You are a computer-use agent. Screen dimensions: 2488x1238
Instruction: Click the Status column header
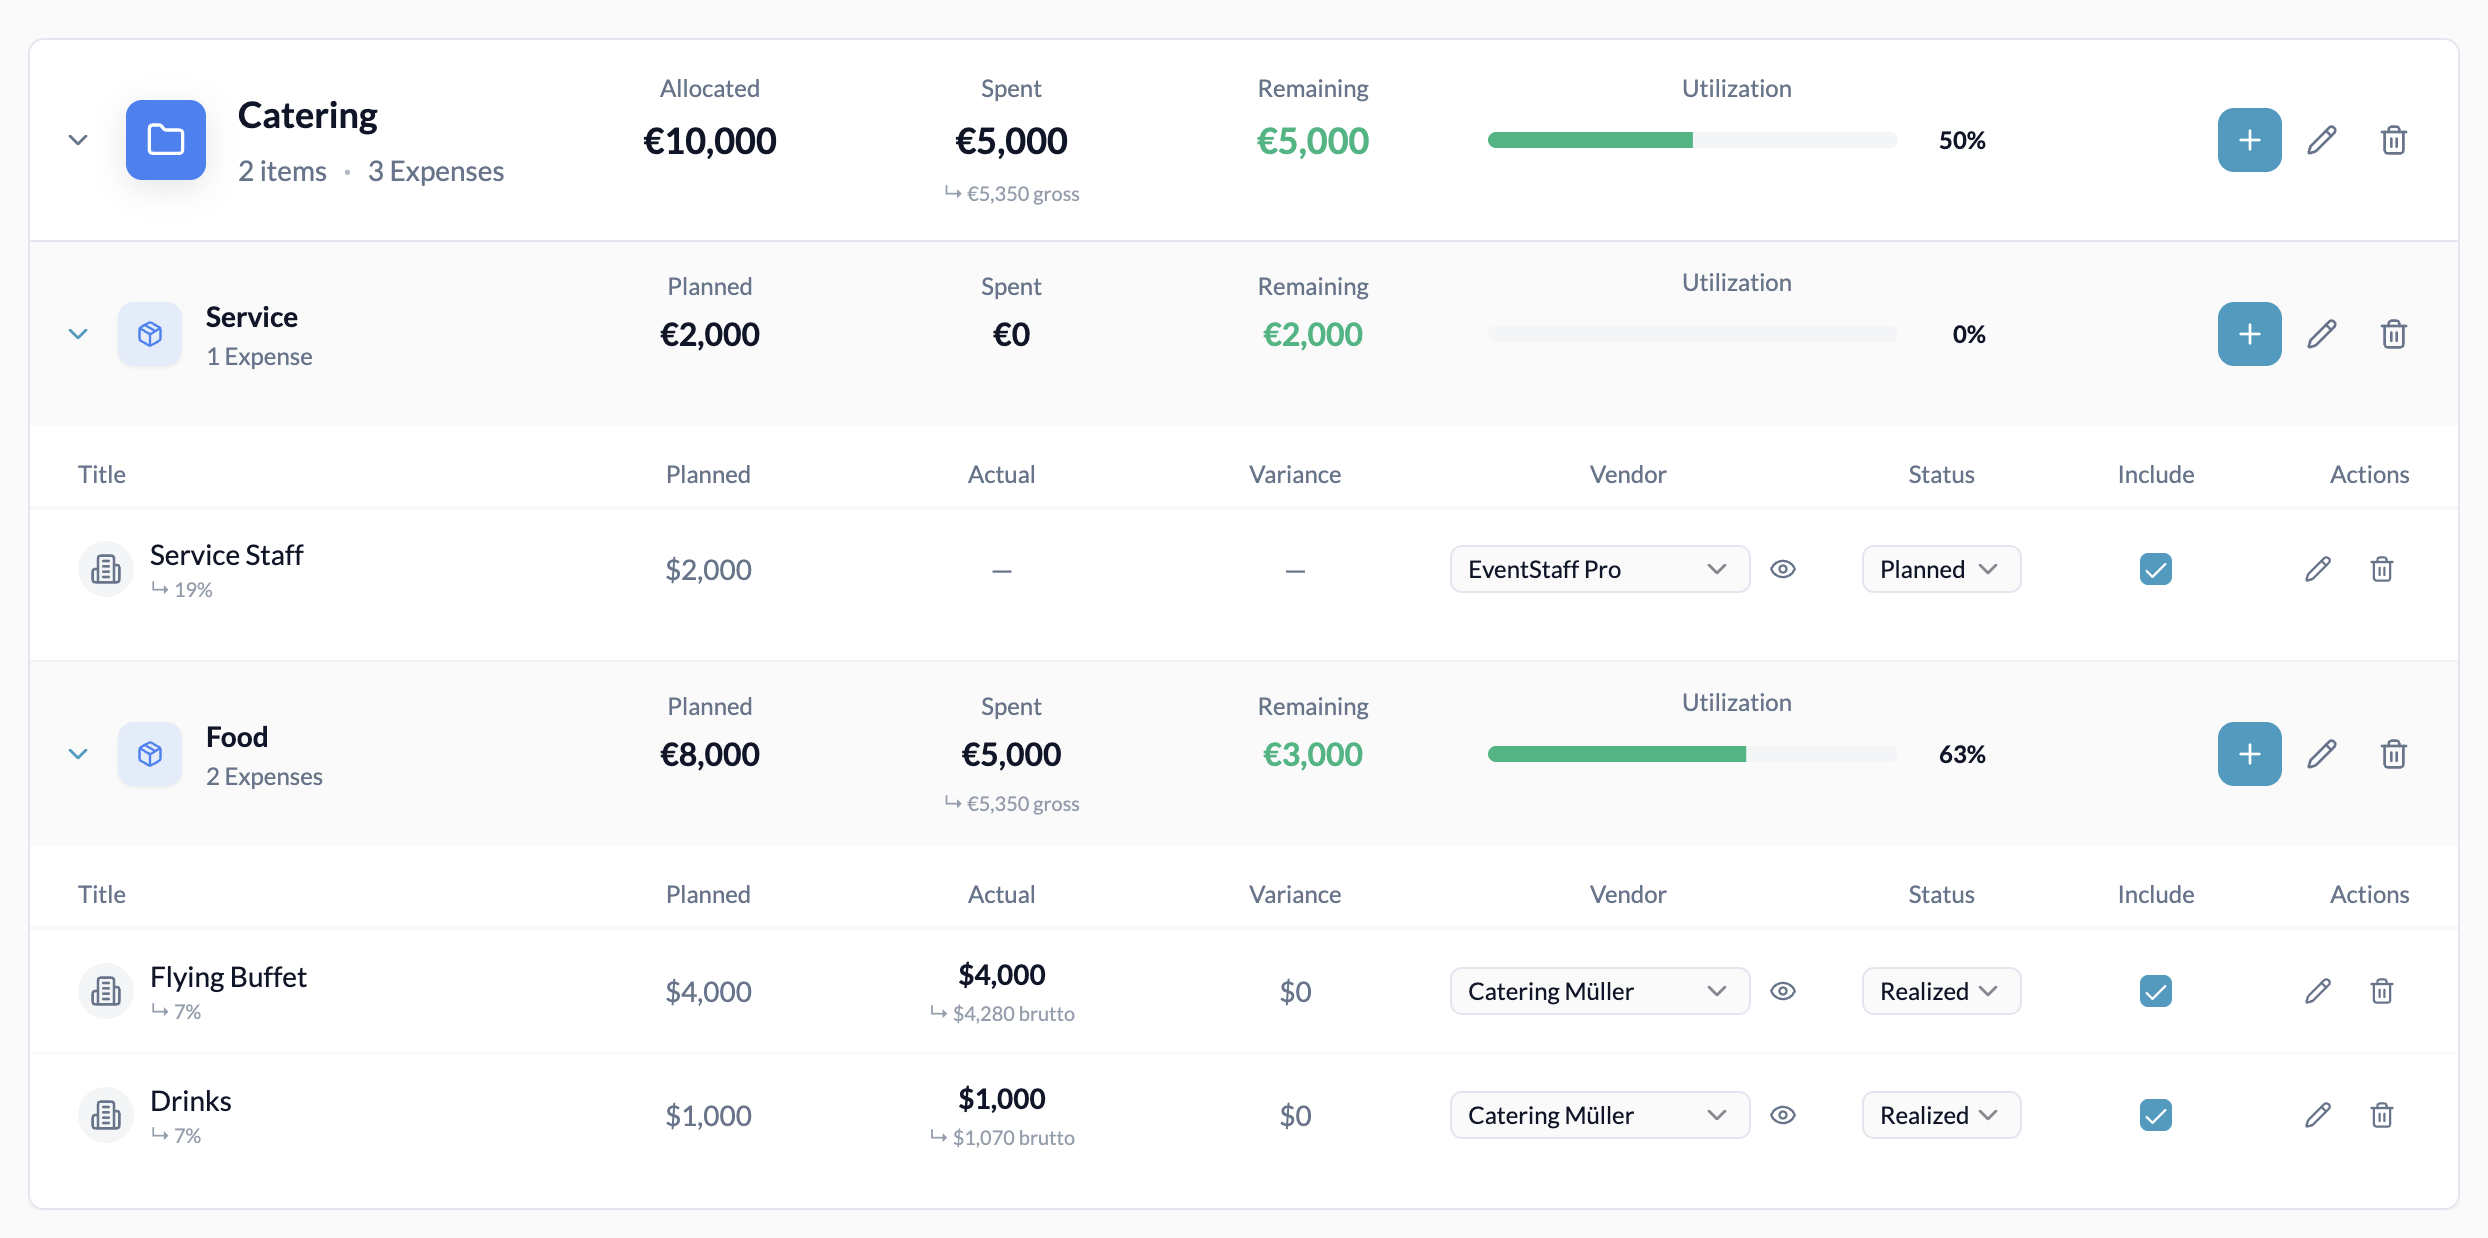1941,474
